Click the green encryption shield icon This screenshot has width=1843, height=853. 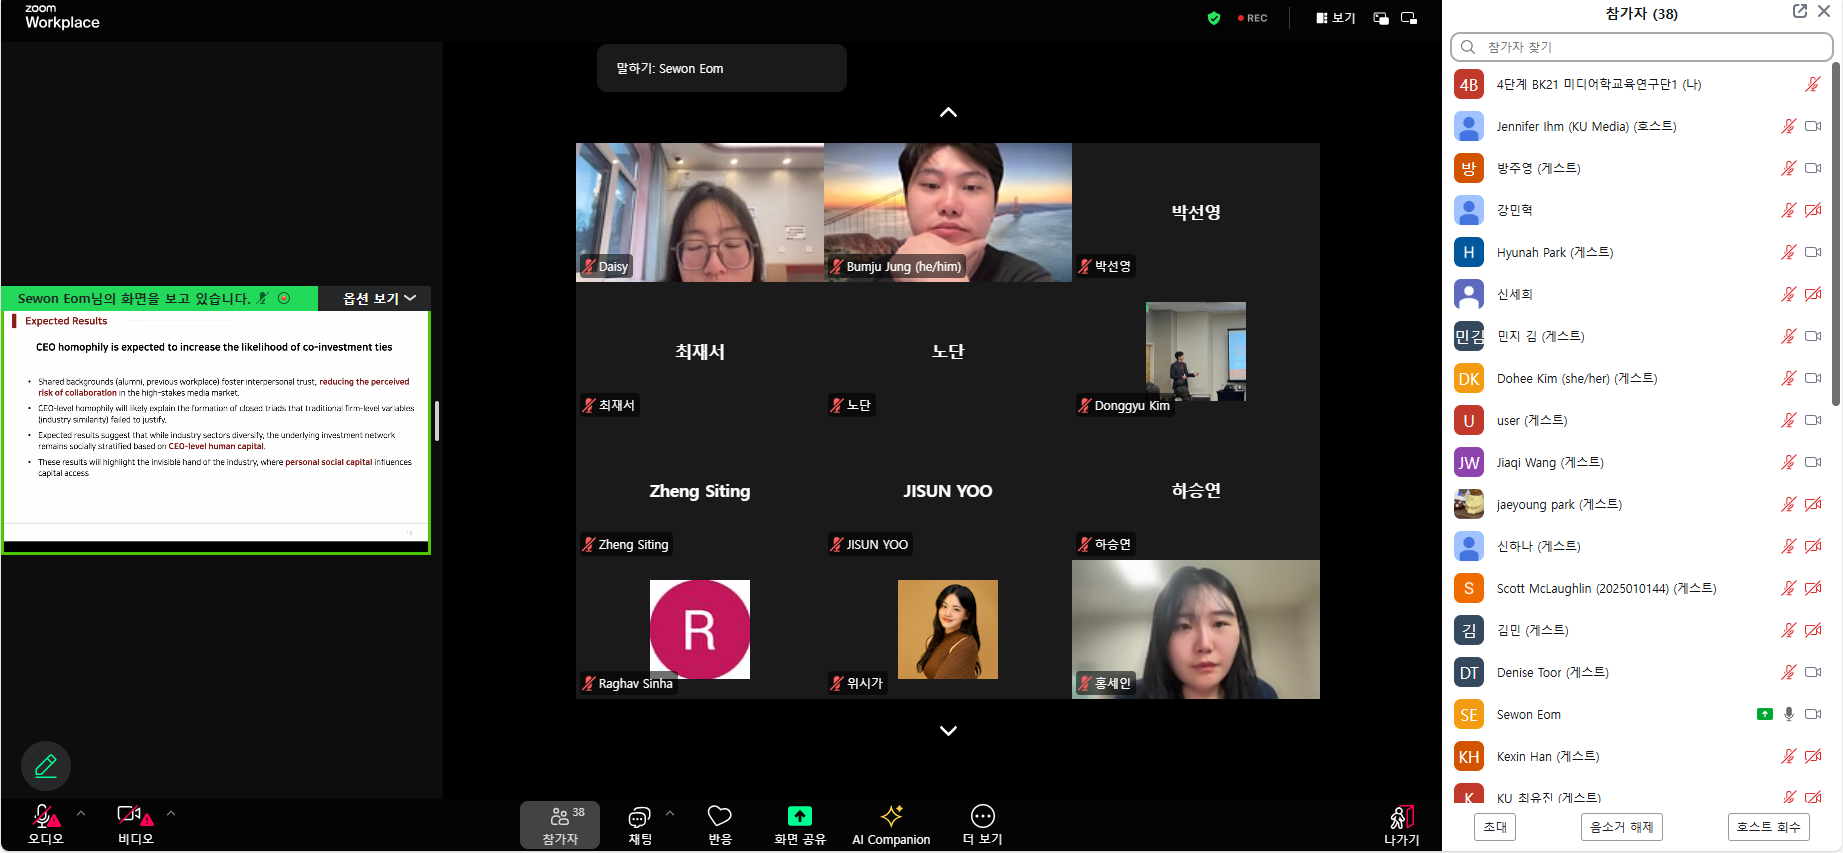(x=1214, y=18)
